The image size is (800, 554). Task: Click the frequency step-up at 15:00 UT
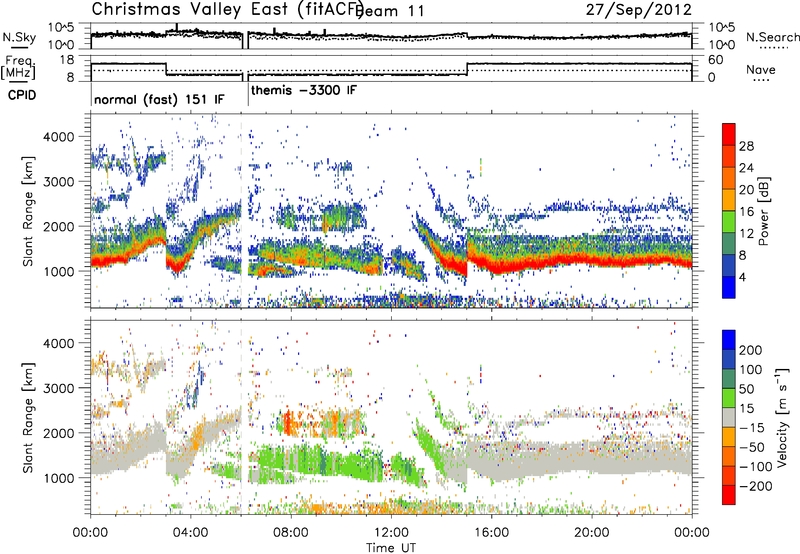pyautogui.click(x=467, y=69)
